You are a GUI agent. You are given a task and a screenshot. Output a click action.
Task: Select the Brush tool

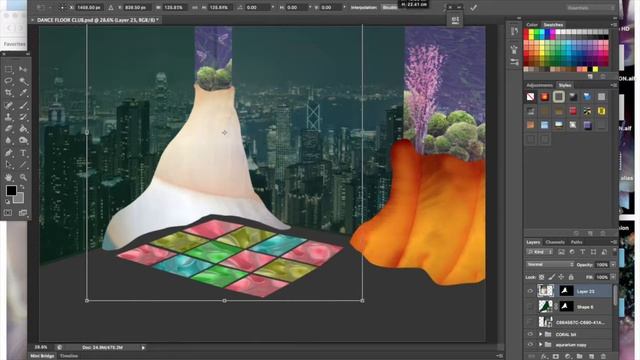coord(23,105)
